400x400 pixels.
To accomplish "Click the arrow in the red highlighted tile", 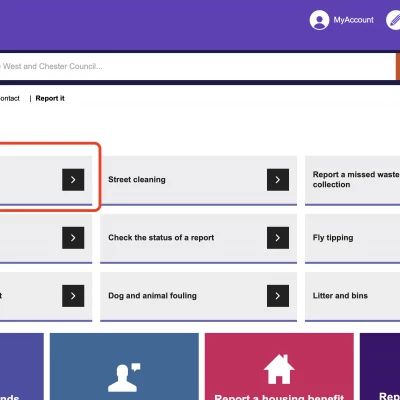I will [x=73, y=180].
